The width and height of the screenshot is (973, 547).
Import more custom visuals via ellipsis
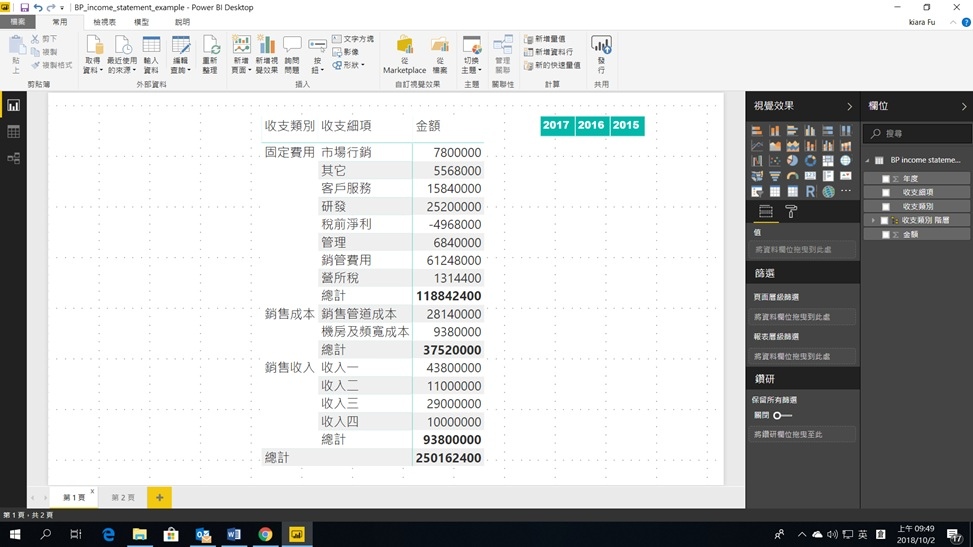click(846, 191)
